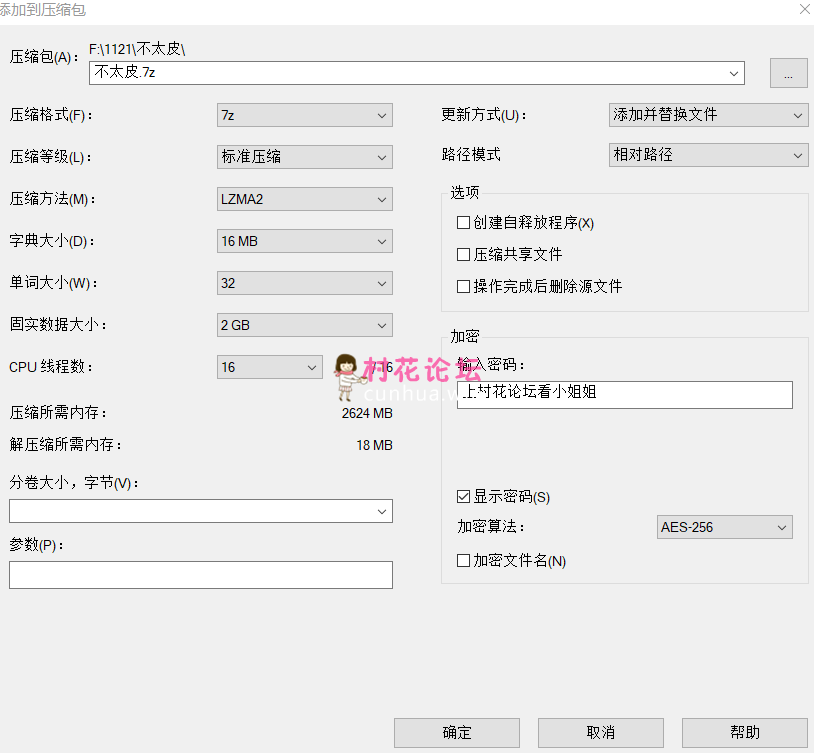Image resolution: width=814 pixels, height=753 pixels.
Task: Enable encrypt file names checkbox
Action: coord(463,561)
